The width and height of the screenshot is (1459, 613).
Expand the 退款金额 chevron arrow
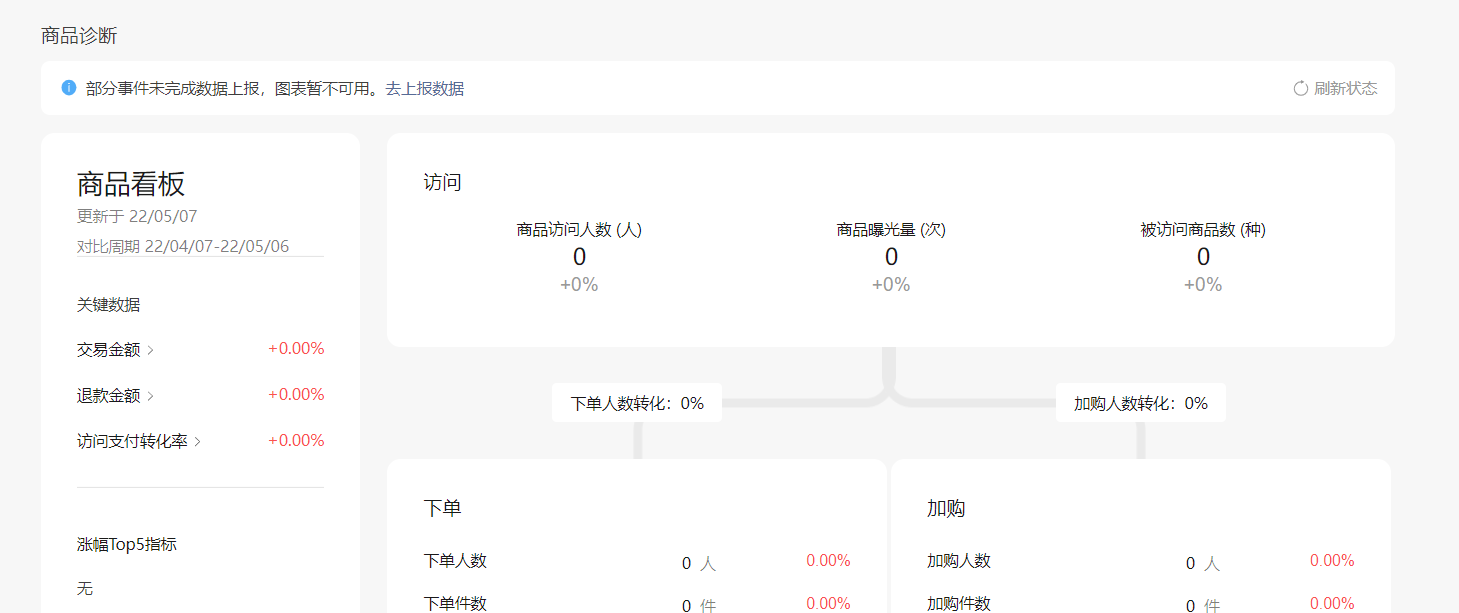(x=150, y=396)
